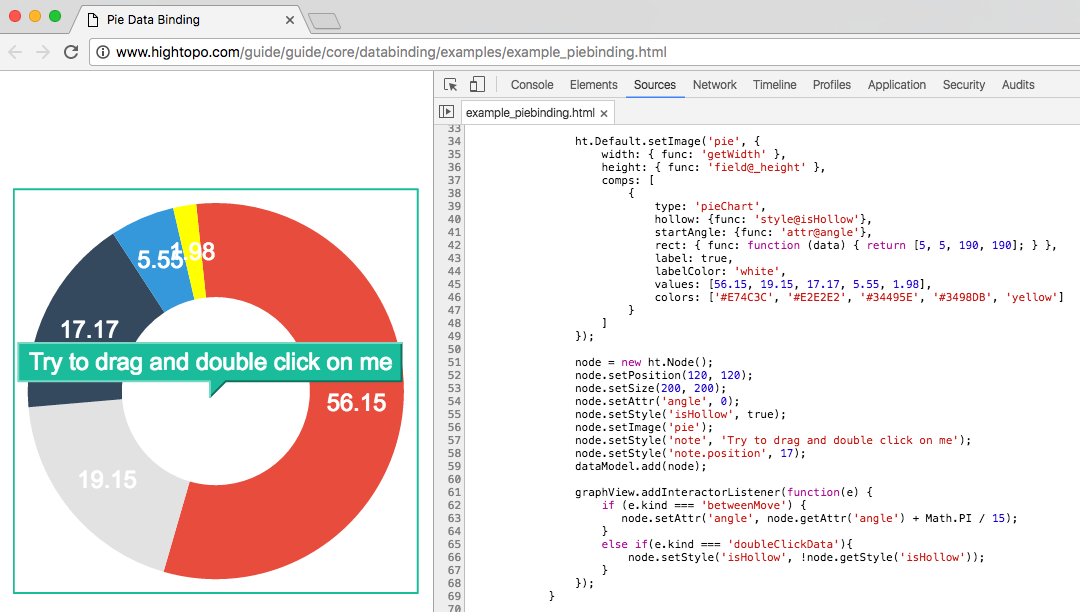This screenshot has height=612, width=1080.
Task: Switch to the Application tab
Action: pos(896,85)
